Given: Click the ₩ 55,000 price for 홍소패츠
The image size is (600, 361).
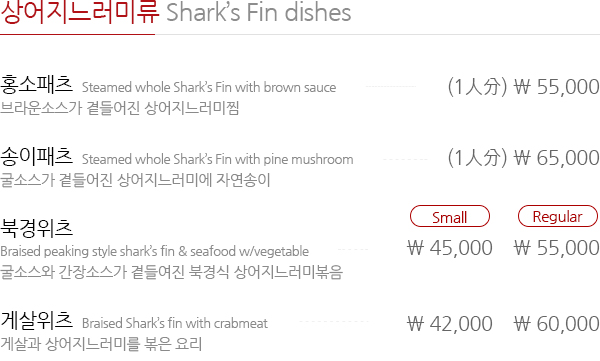Looking at the screenshot, I should point(557,87).
